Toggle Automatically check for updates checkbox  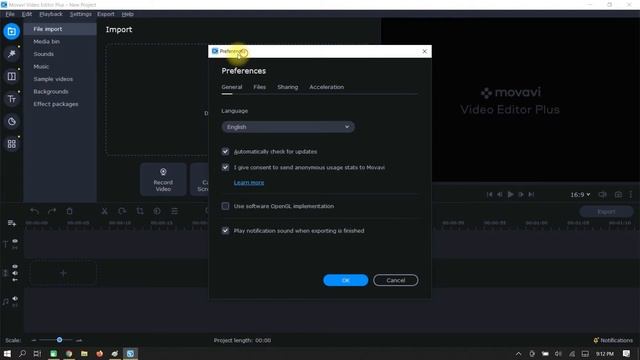coord(225,151)
